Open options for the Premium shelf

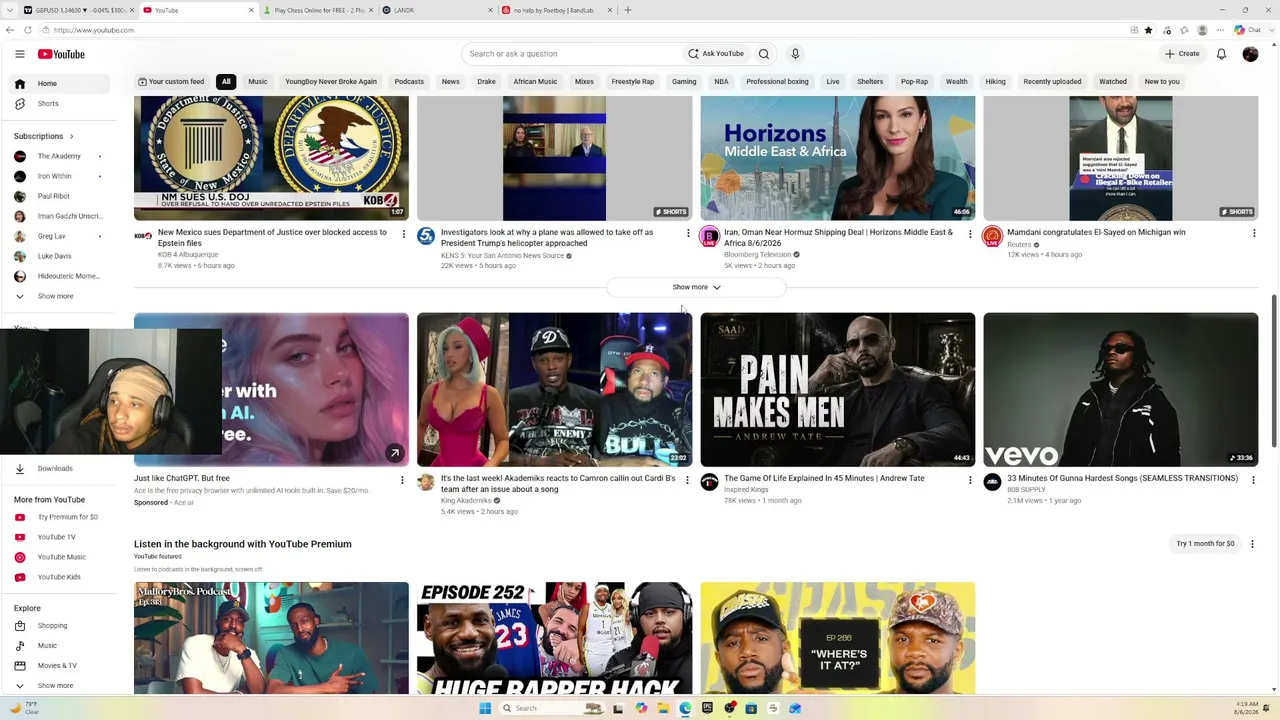tap(1252, 544)
